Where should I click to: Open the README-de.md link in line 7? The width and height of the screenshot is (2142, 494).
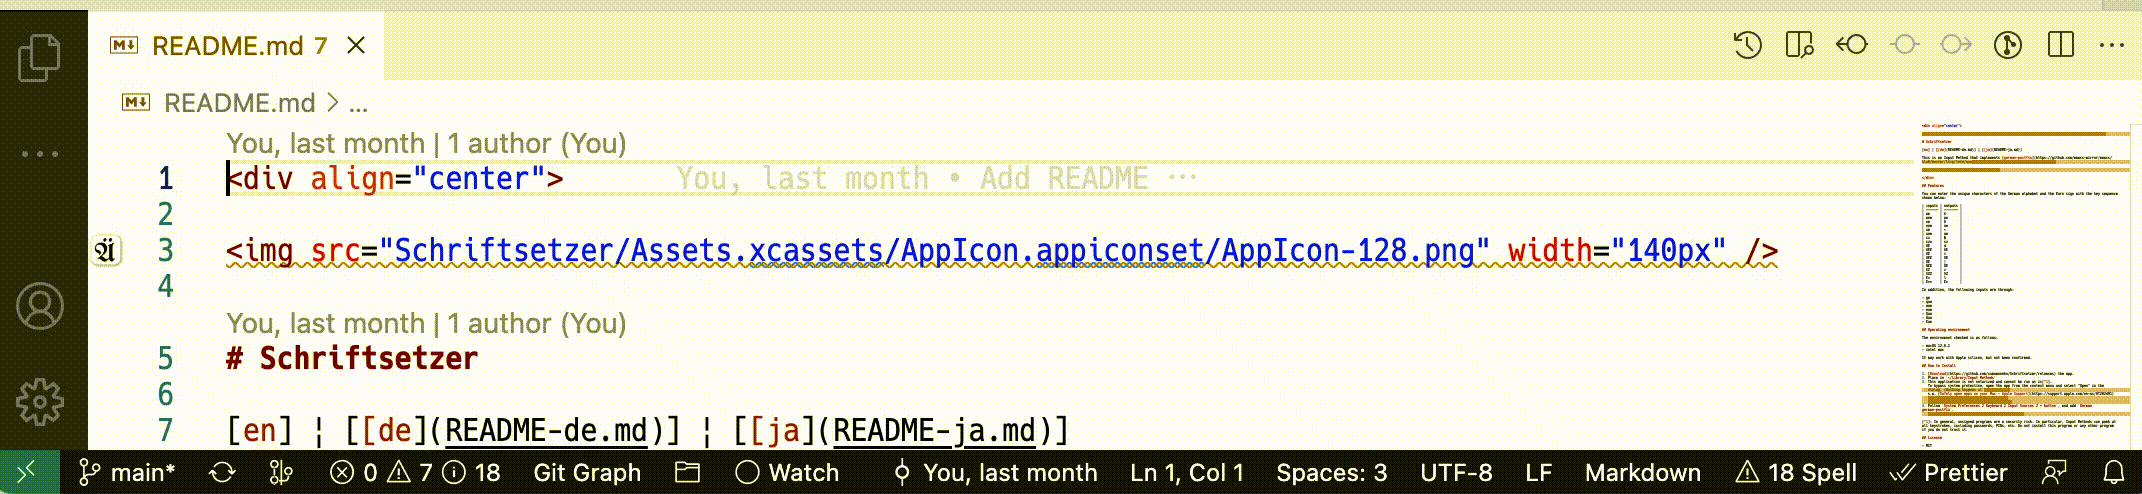tap(547, 431)
